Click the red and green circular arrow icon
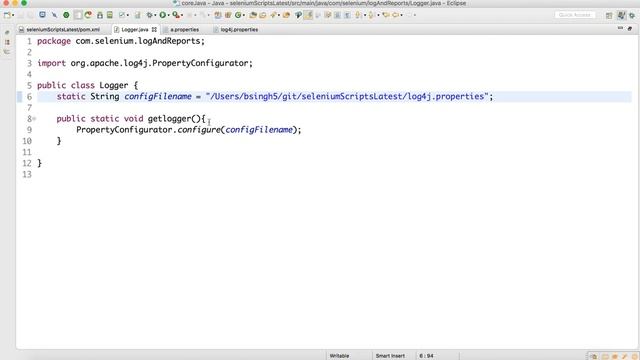The image size is (640, 360). click(x=88, y=15)
